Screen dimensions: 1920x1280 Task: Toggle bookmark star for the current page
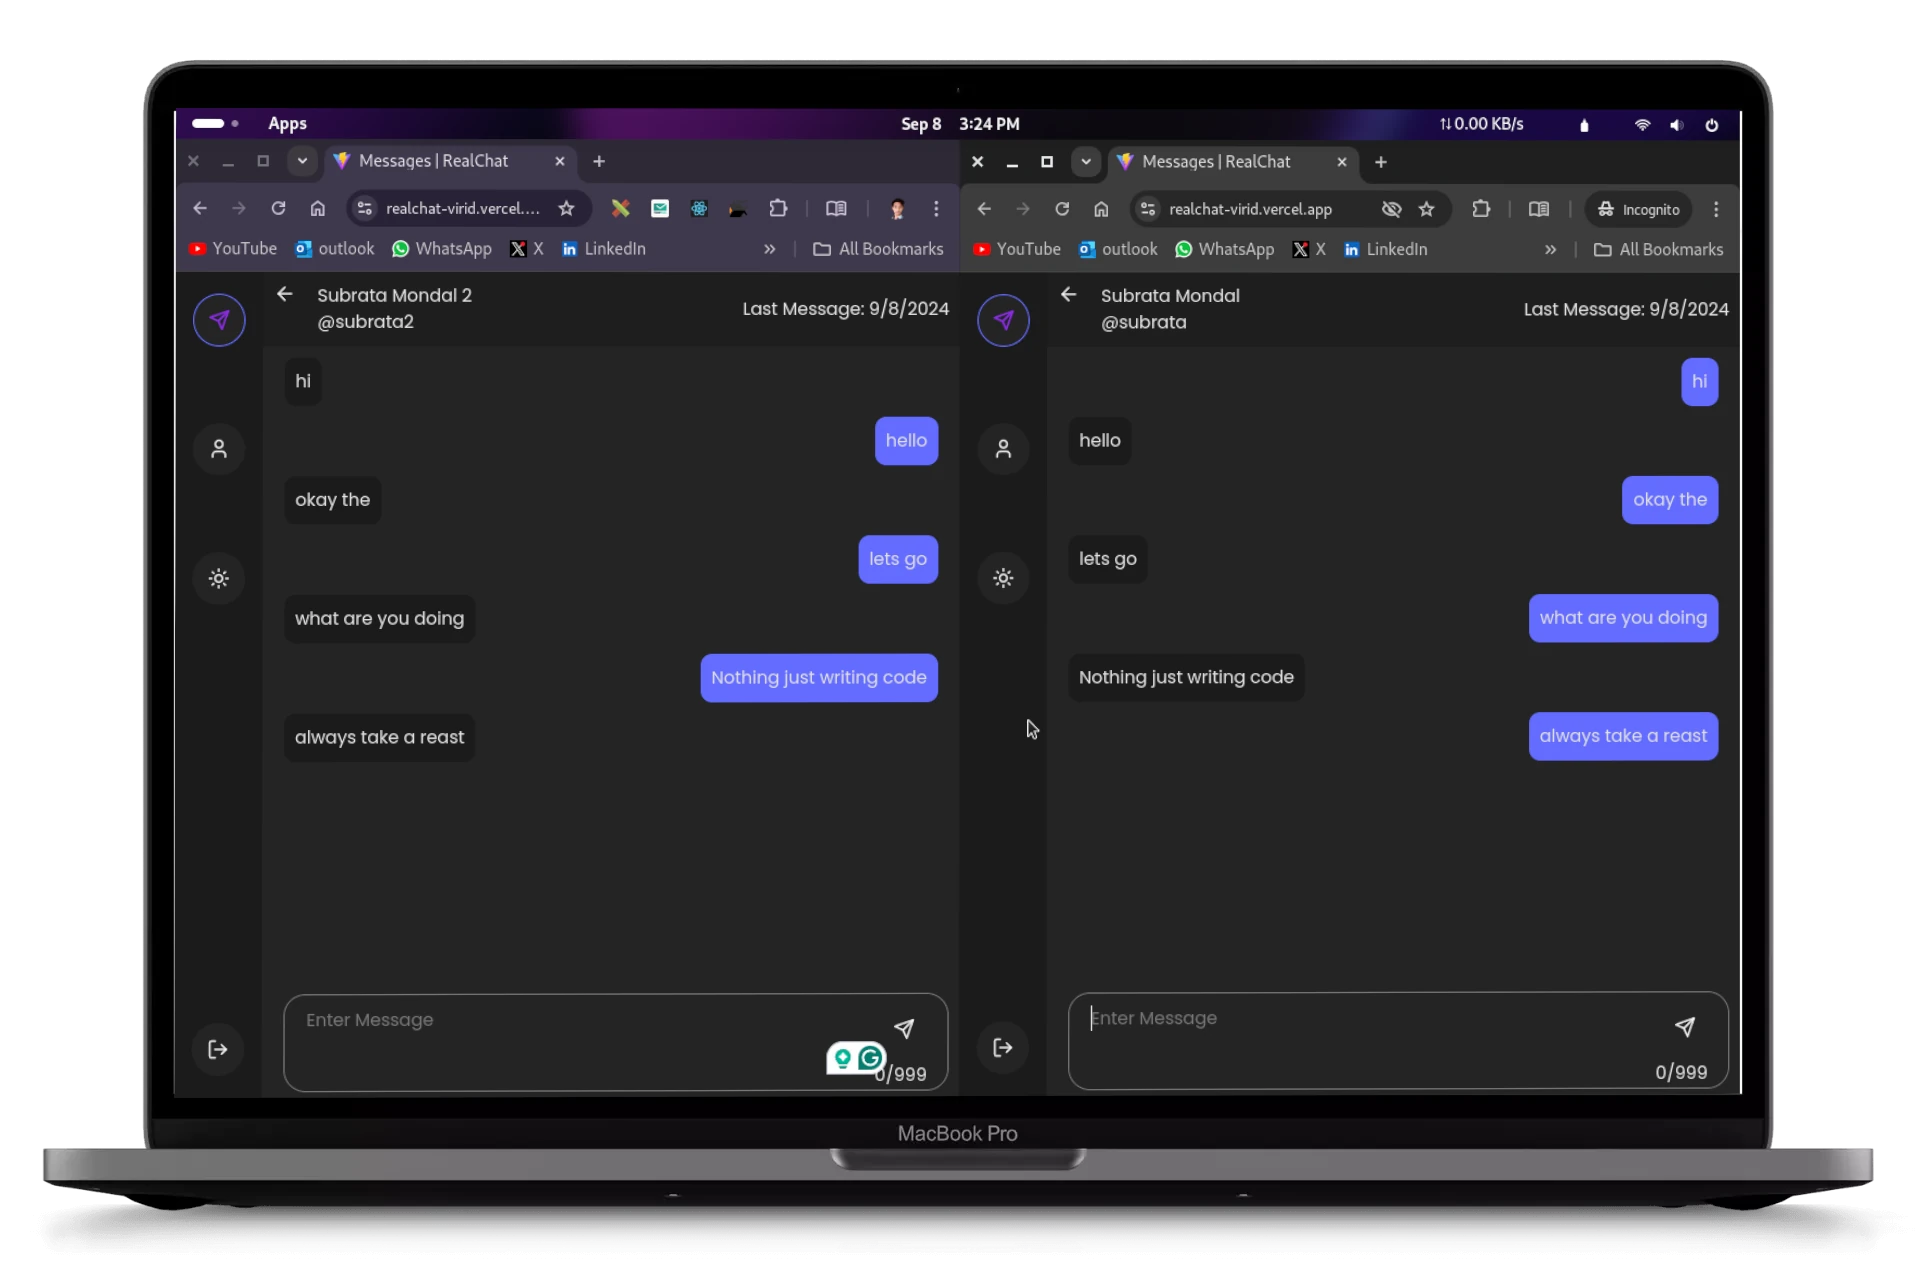[566, 209]
